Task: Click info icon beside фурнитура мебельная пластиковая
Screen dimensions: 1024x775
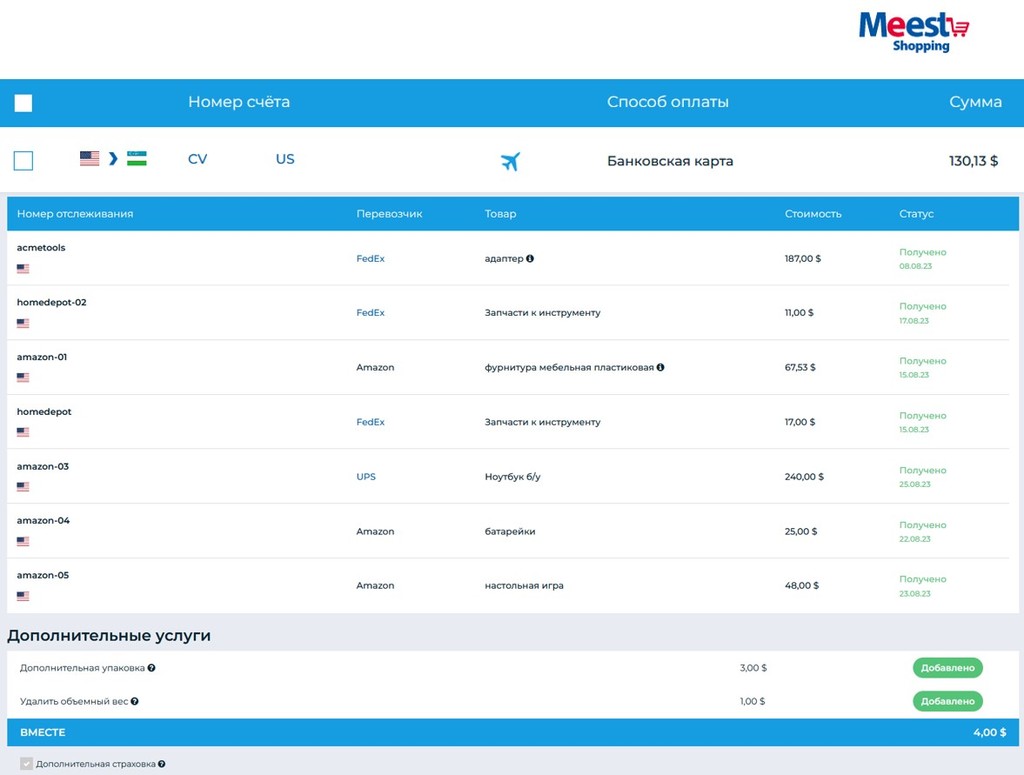Action: click(x=660, y=368)
